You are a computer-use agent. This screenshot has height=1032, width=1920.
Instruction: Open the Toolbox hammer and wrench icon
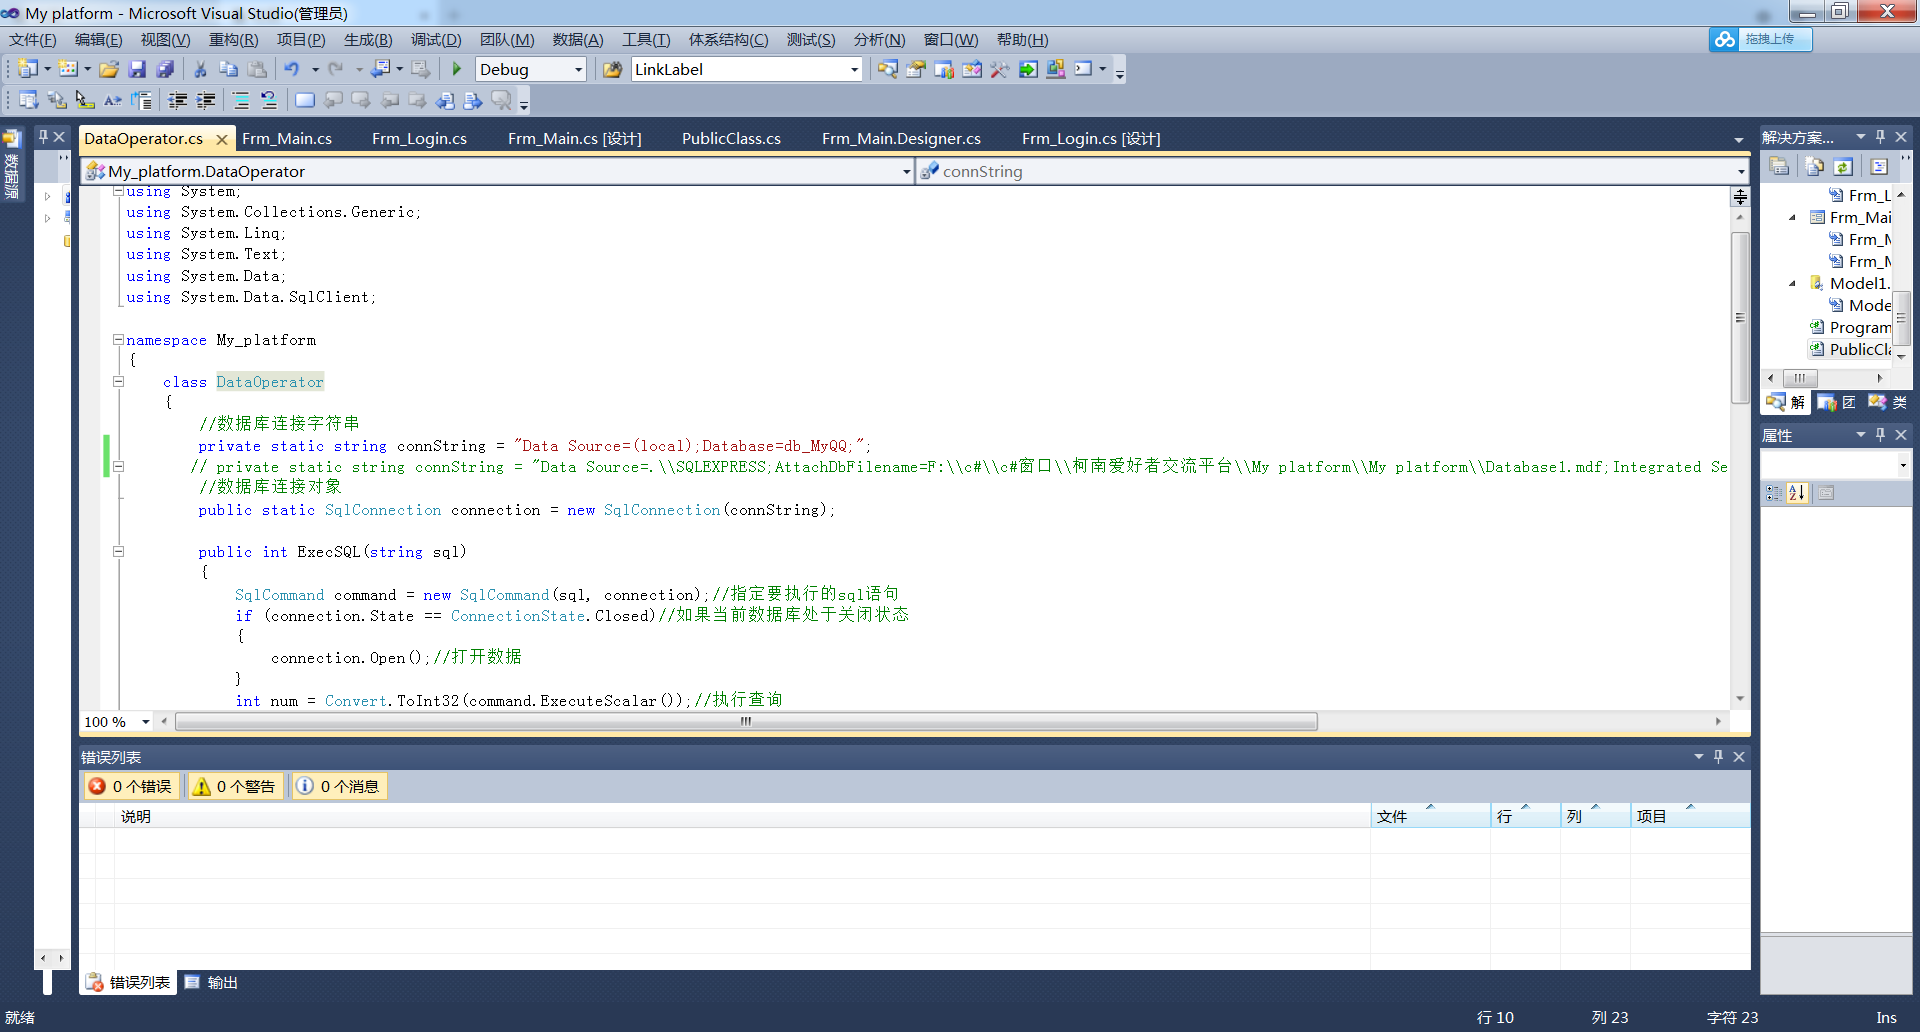pos(999,69)
